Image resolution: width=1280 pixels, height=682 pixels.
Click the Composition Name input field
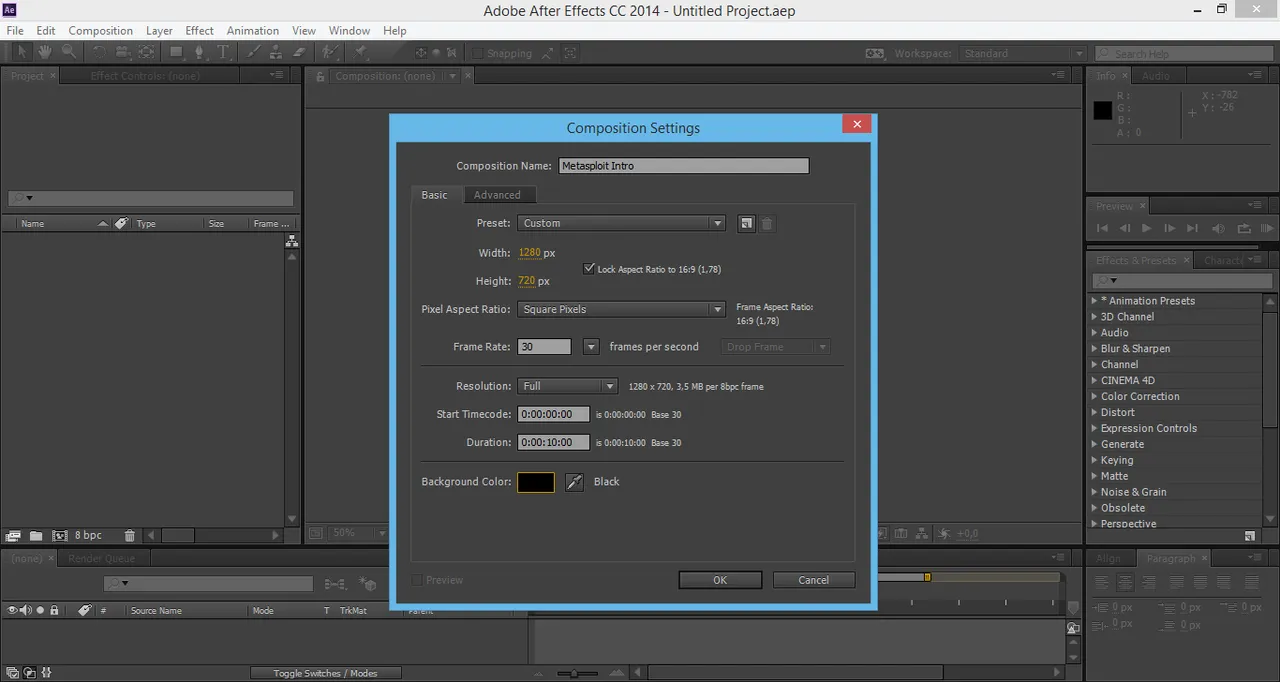point(684,166)
